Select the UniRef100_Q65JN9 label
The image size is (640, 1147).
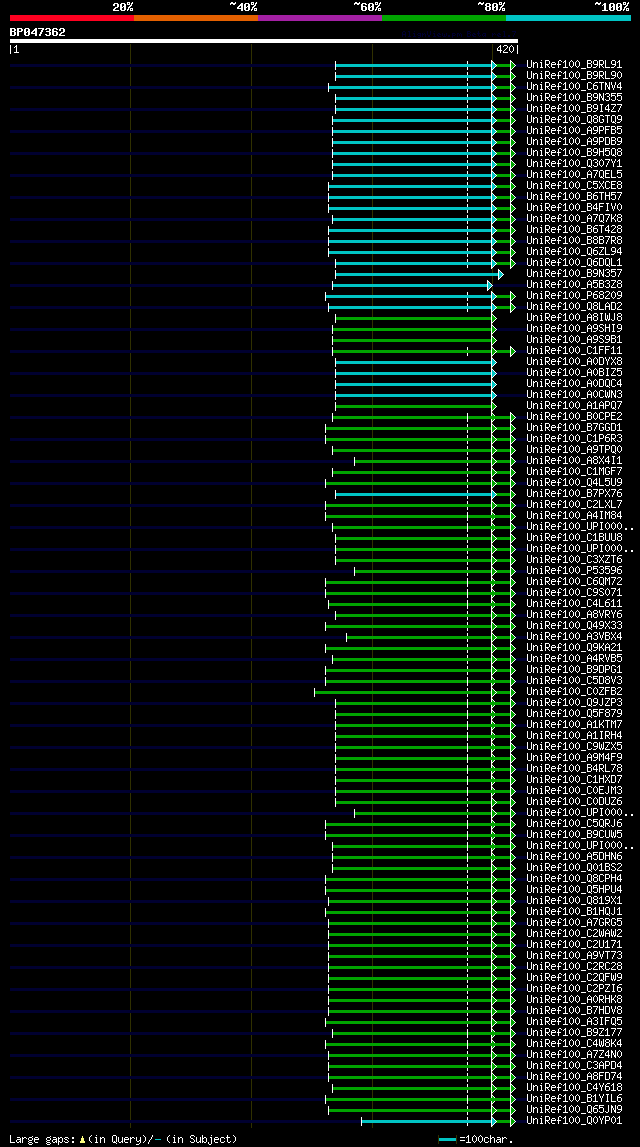pos(574,1110)
